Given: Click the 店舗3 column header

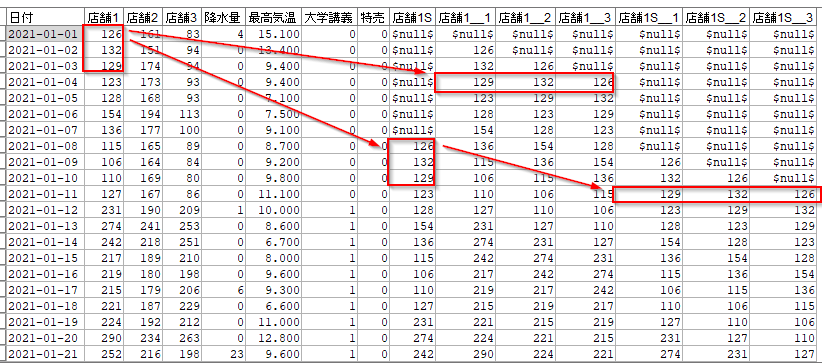Looking at the screenshot, I should click(181, 18).
